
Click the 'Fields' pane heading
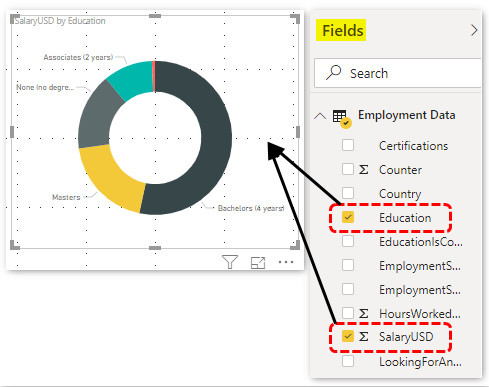pos(343,31)
